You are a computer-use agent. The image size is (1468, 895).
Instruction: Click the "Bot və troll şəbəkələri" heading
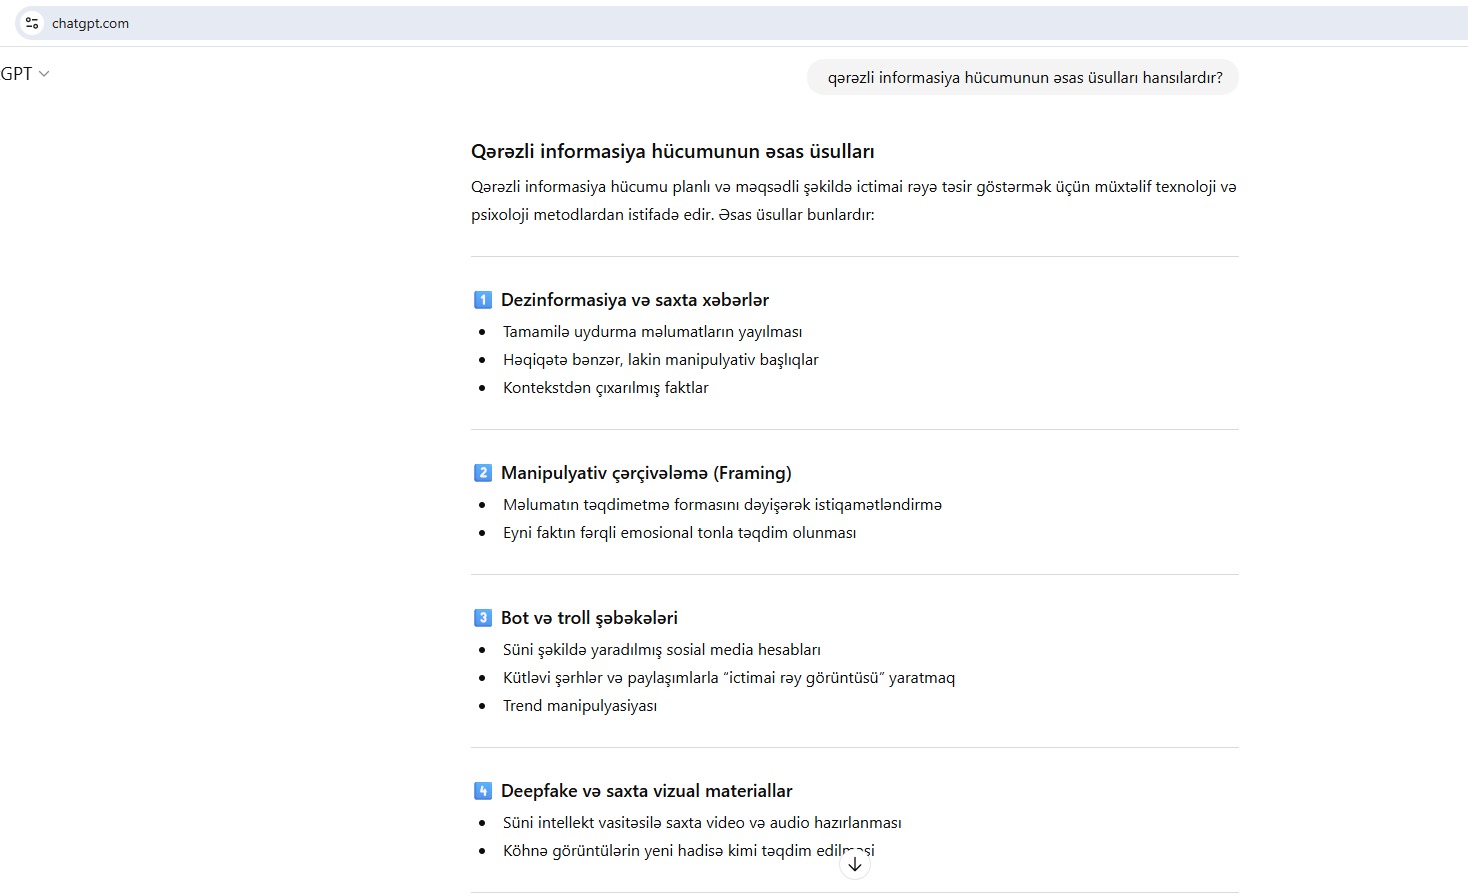(589, 618)
